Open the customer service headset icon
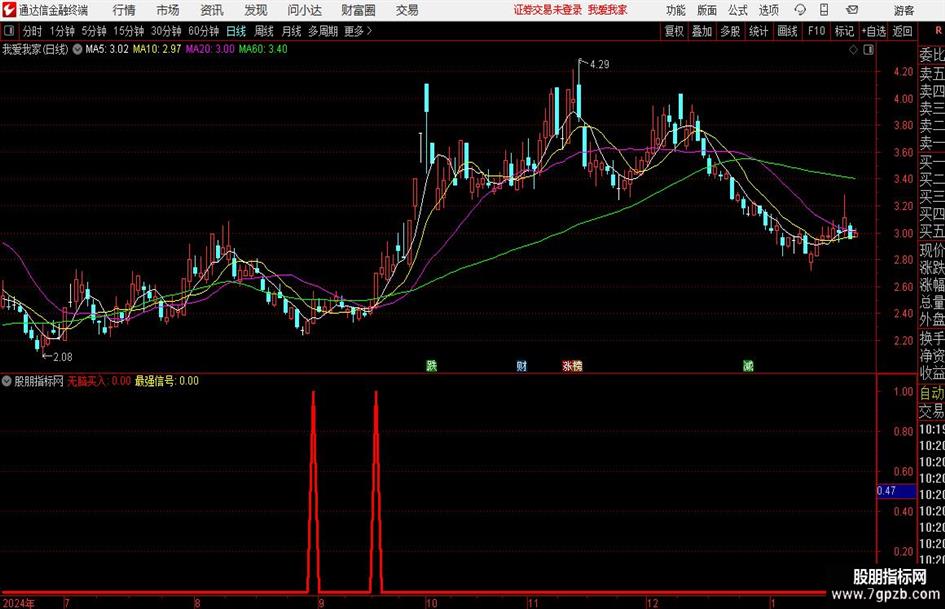The width and height of the screenshot is (945, 609). pos(800,10)
